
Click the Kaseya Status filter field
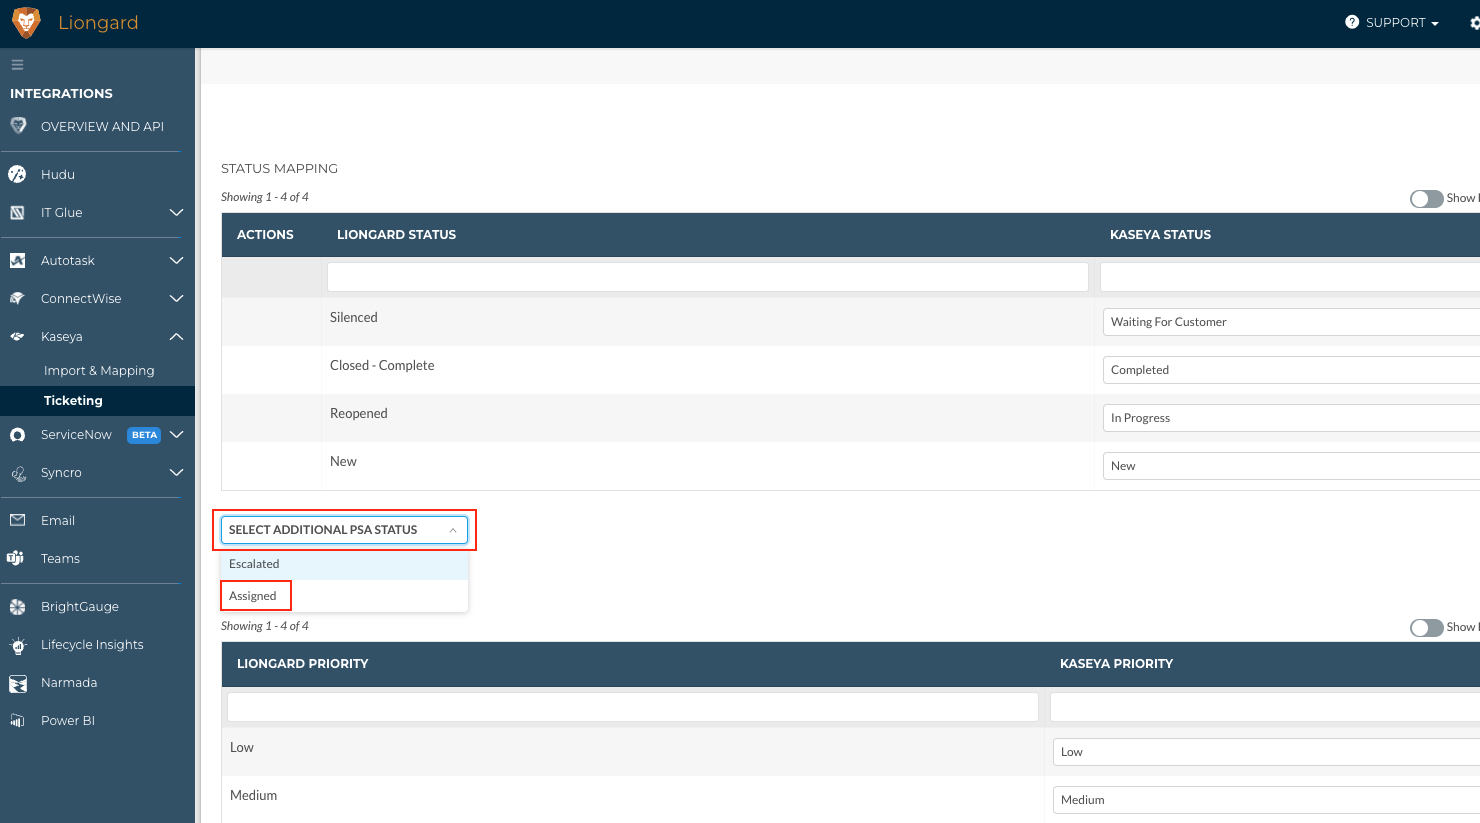(1290, 277)
